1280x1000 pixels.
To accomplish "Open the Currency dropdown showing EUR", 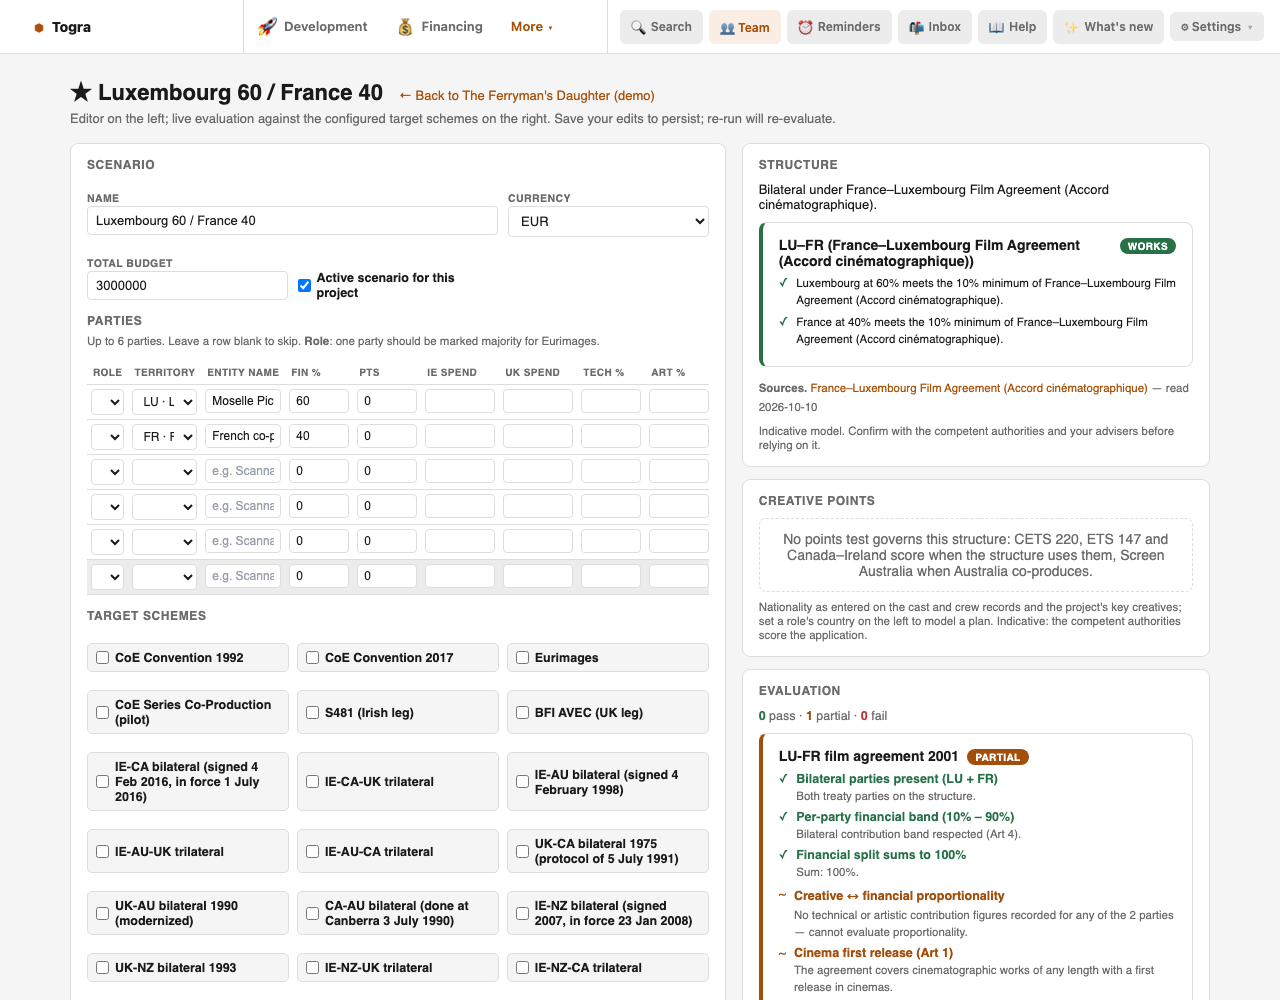I will [608, 221].
